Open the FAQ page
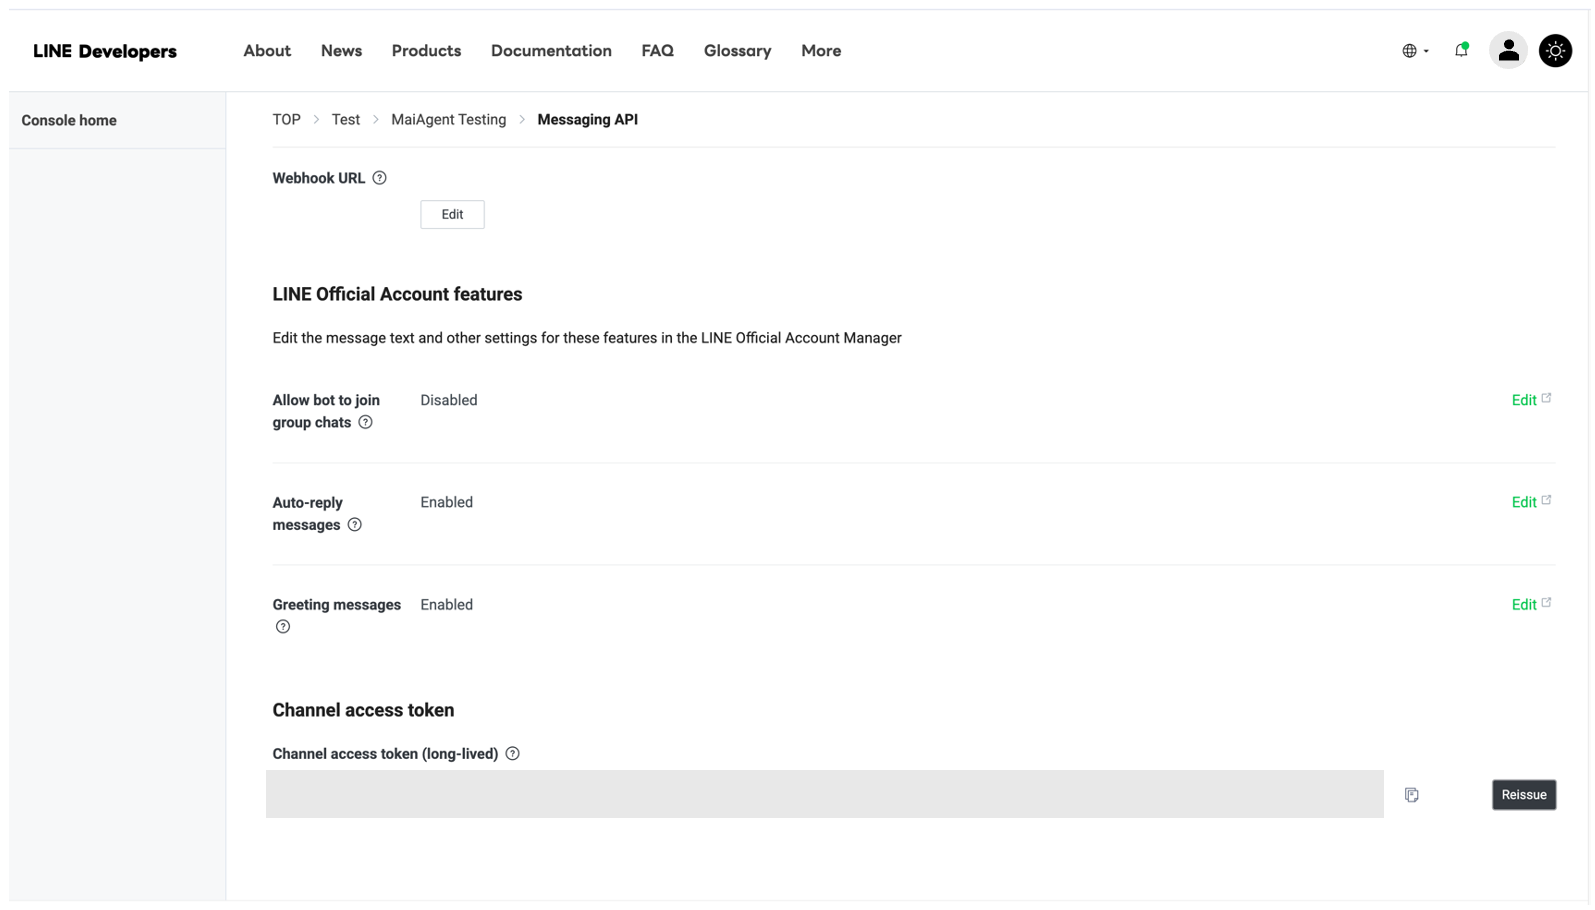Screen dimensions: 1595x910 click(657, 51)
